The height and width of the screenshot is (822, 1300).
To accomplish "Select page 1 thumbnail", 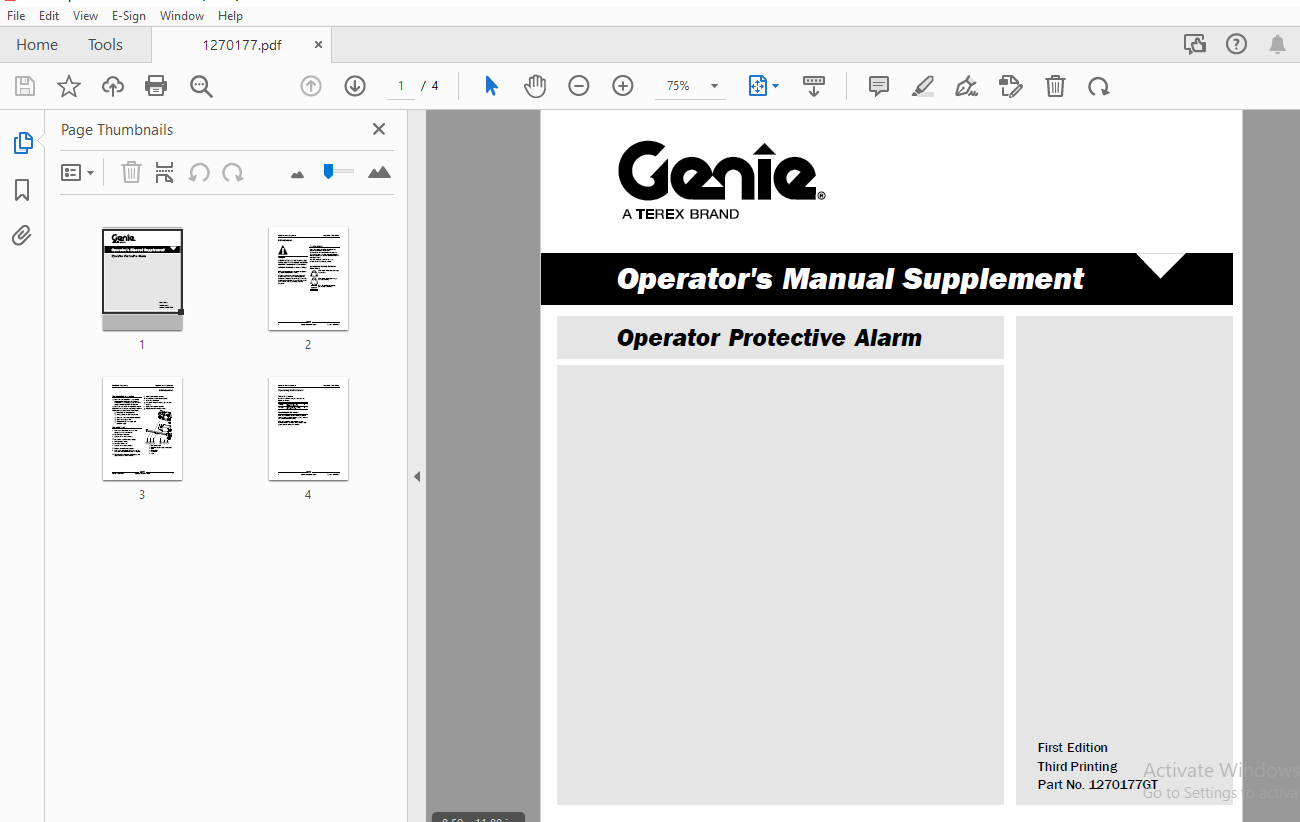I will point(142,279).
